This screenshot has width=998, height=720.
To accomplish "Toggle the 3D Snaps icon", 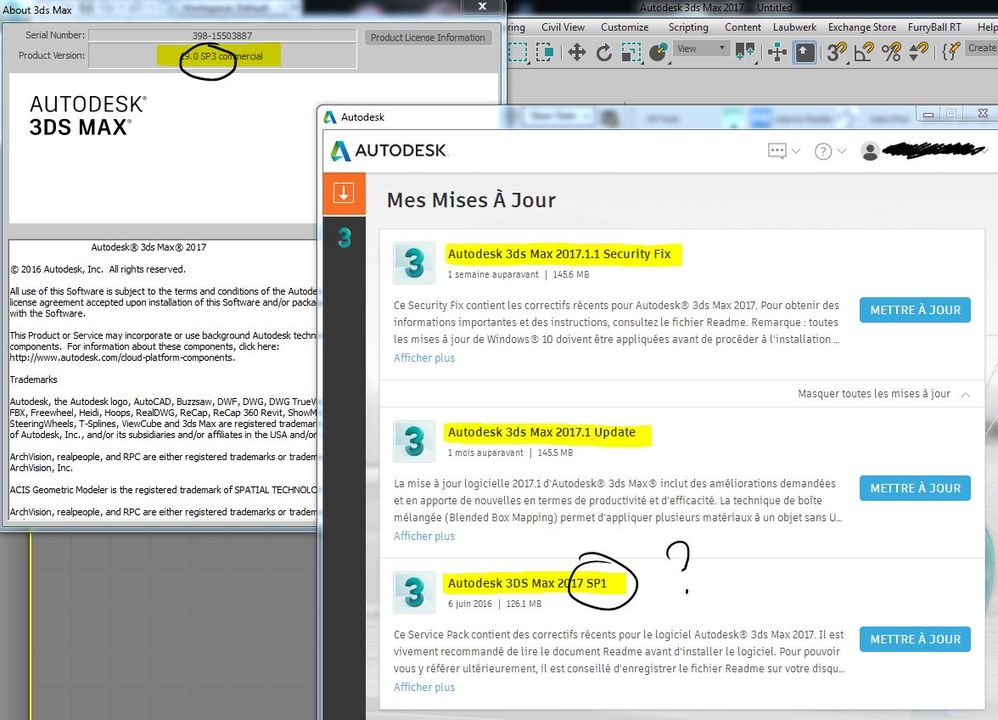I will click(x=837, y=52).
